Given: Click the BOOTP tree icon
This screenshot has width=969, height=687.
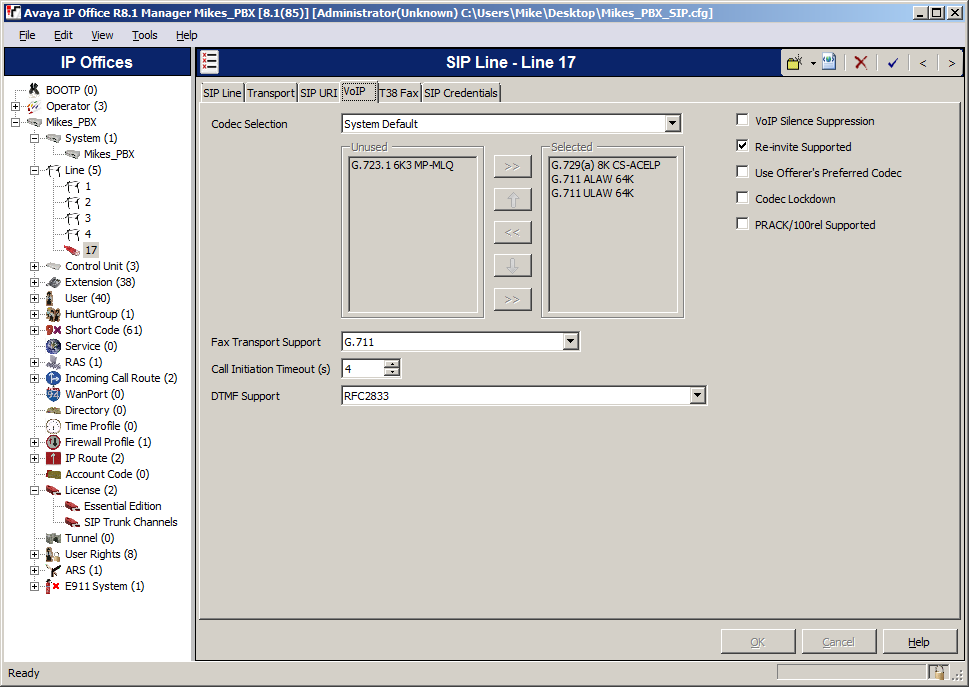Looking at the screenshot, I should (34, 90).
